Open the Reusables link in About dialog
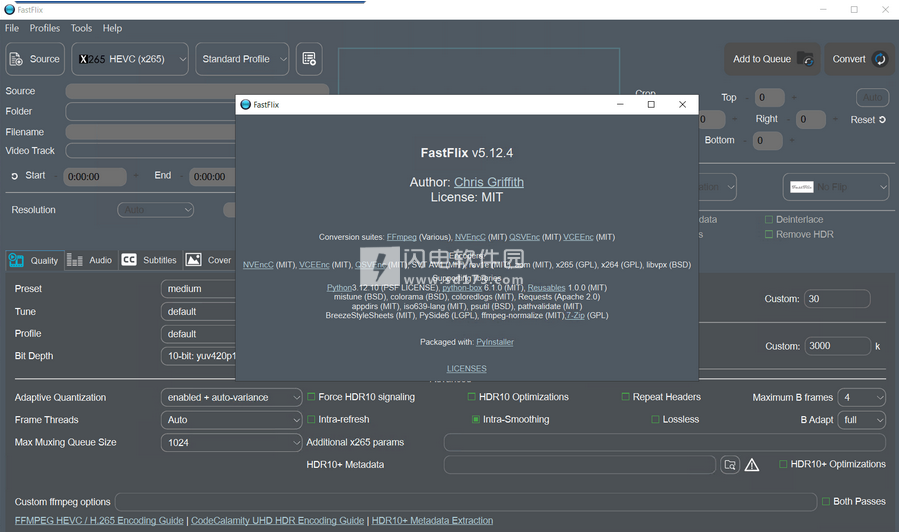 point(546,288)
